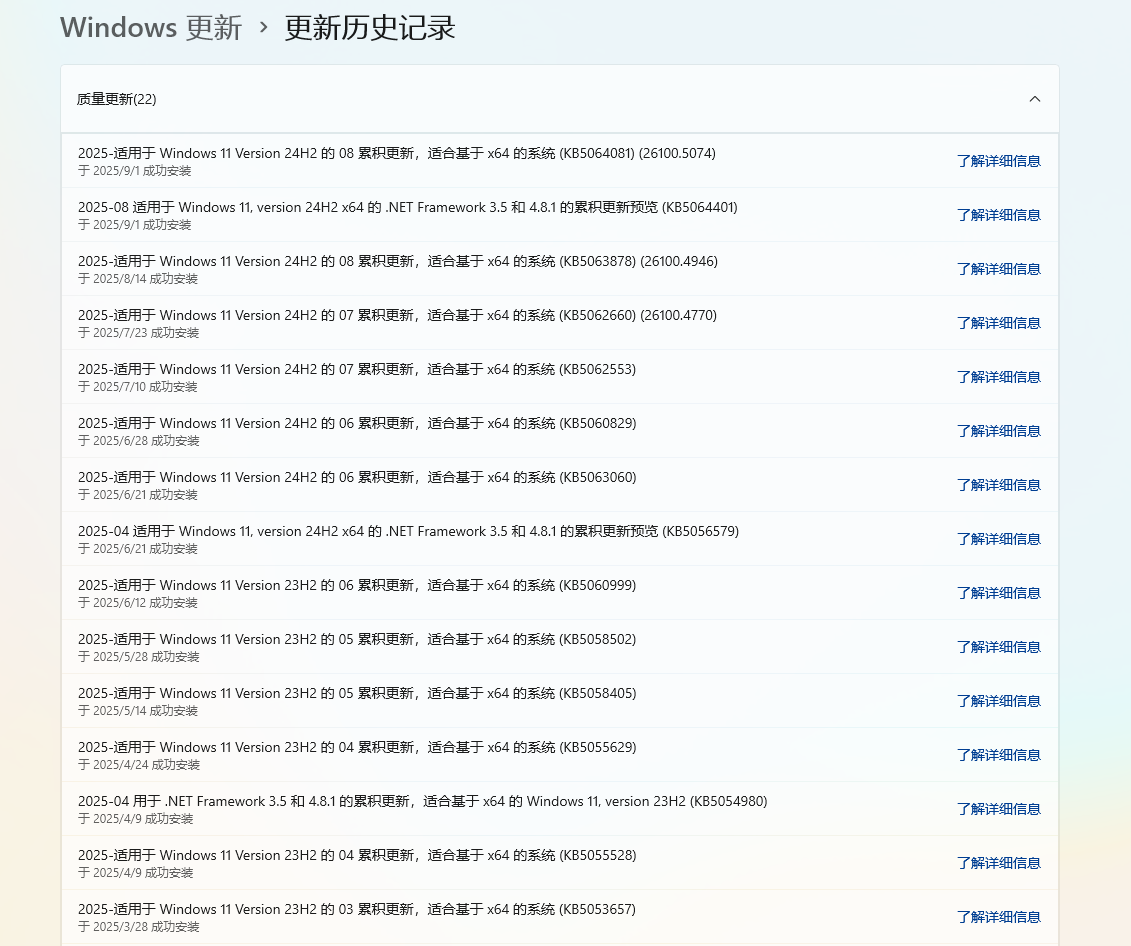Click the KB5058405 update title
This screenshot has height=946, width=1131.
[x=357, y=694]
